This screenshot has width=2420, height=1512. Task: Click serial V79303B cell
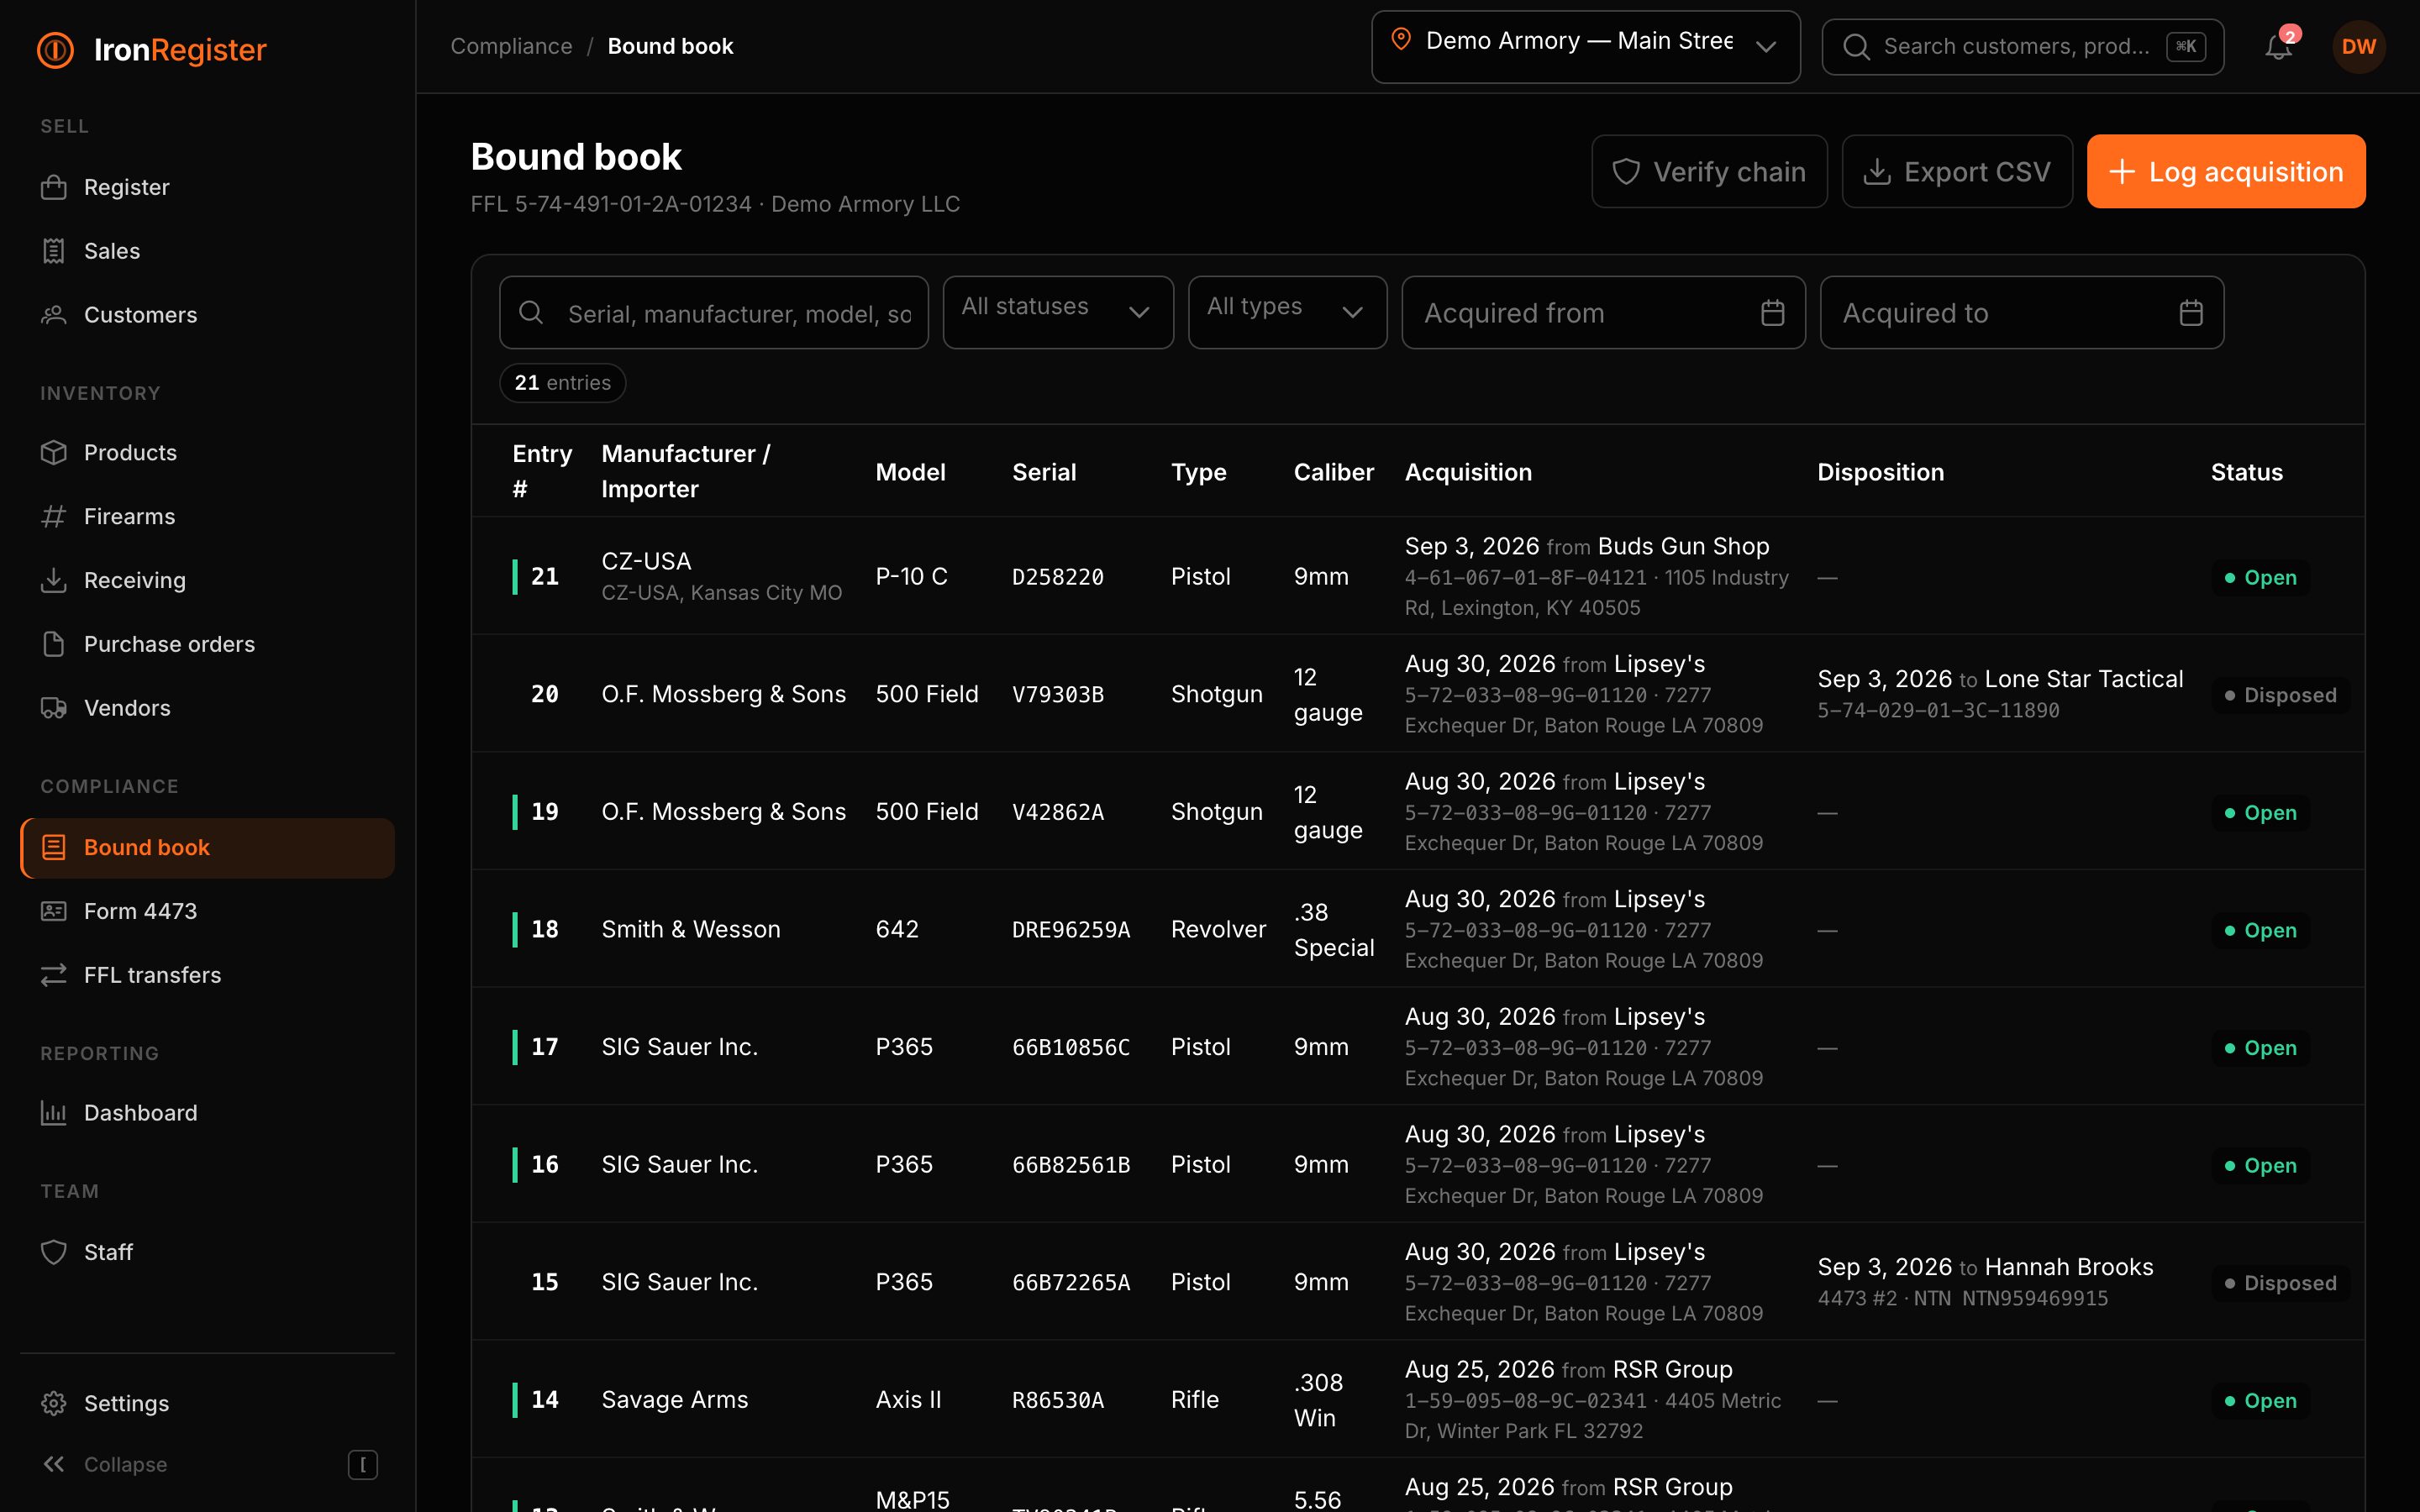coord(1058,694)
